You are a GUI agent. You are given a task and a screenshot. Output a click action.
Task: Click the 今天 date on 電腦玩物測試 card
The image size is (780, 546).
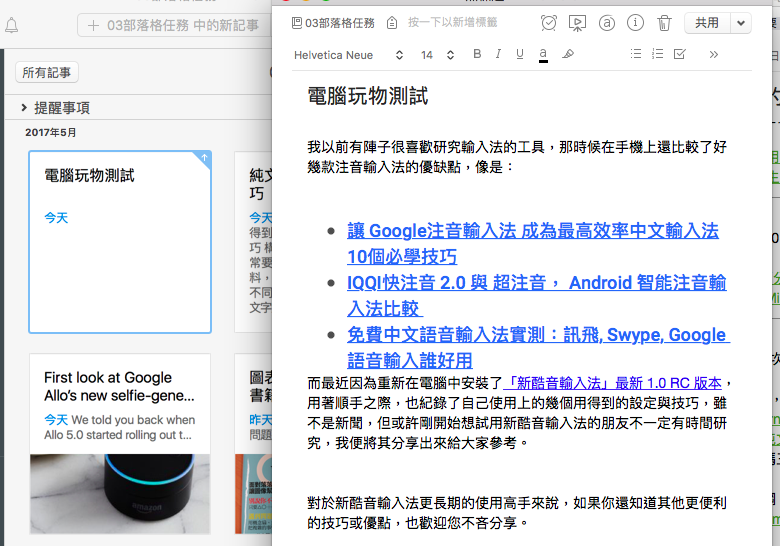click(x=56, y=218)
